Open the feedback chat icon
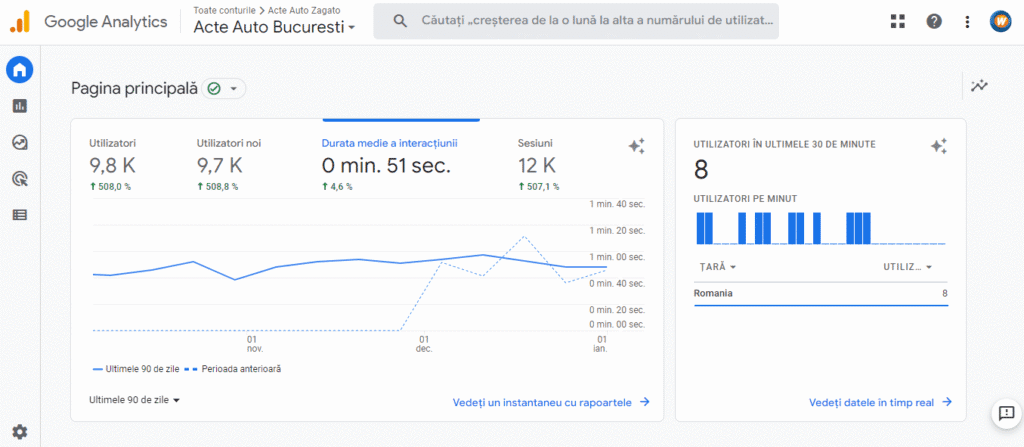Screen dimensions: 1024x447 pyautogui.click(x=1006, y=413)
